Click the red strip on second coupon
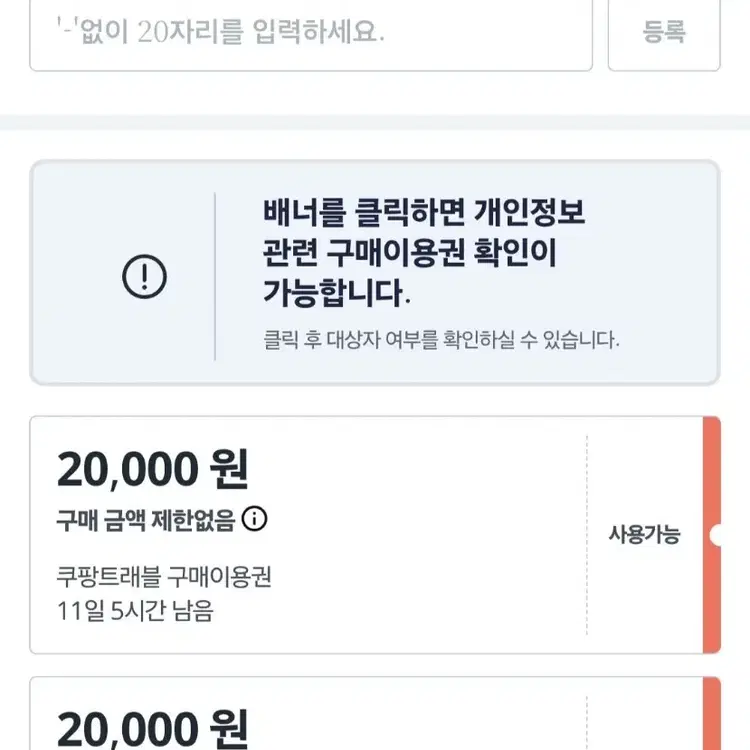750x750 pixels. [x=711, y=715]
